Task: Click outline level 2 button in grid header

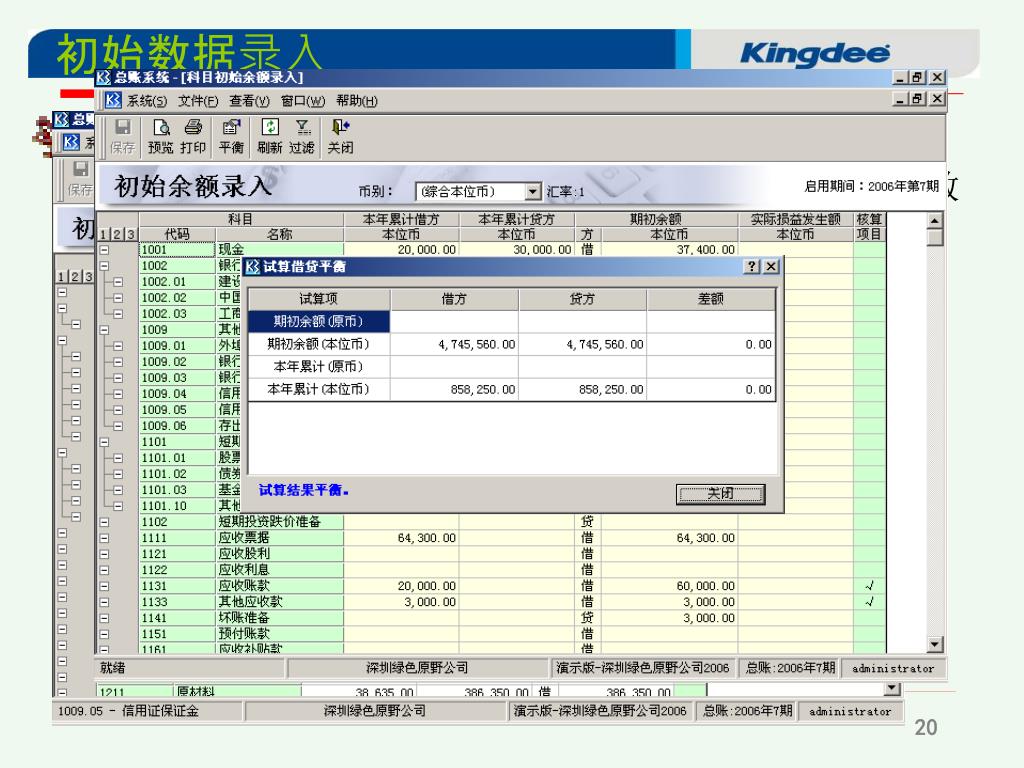Action: click(117, 234)
